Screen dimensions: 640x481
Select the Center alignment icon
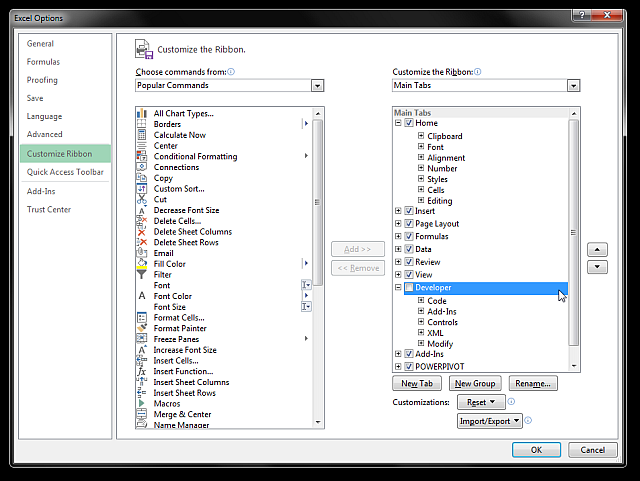142,145
